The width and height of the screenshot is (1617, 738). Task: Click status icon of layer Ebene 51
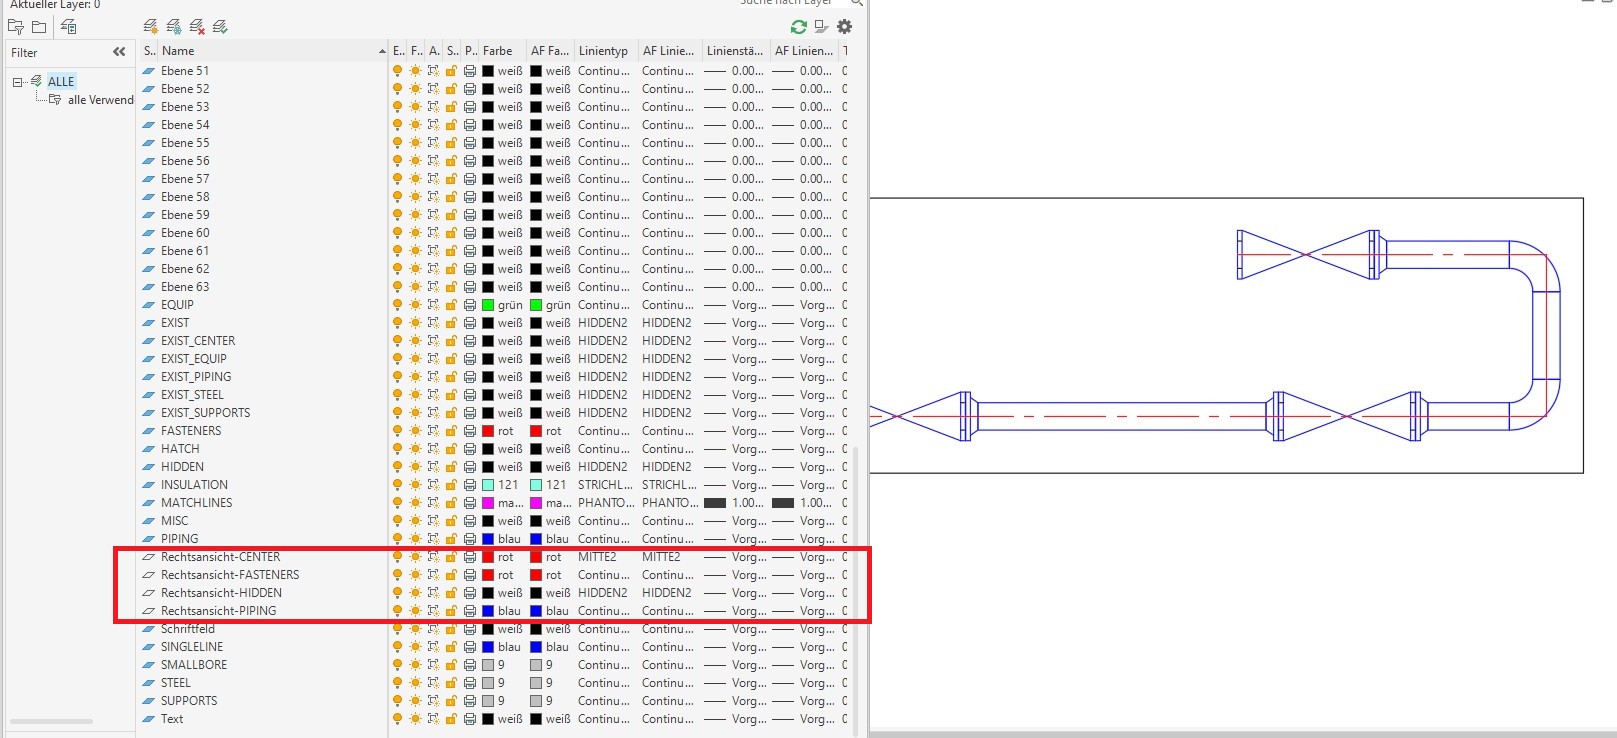pyautogui.click(x=149, y=71)
